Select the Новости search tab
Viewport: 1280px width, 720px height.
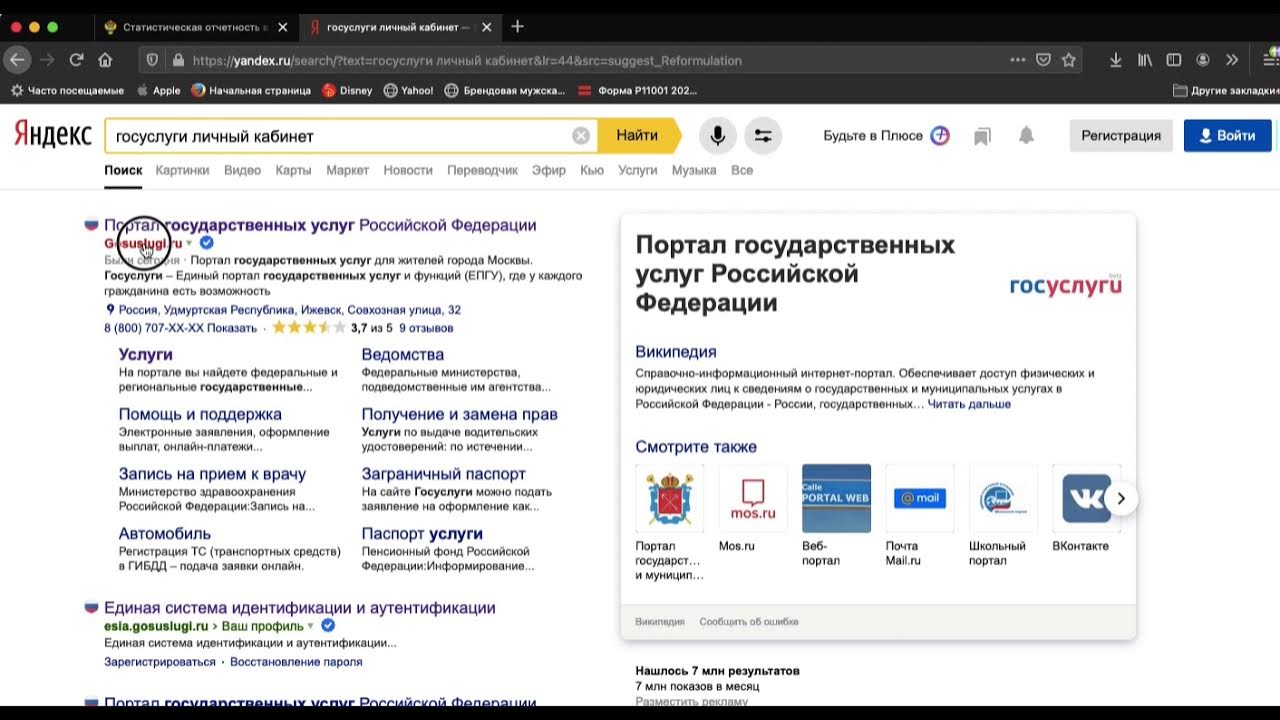(408, 170)
